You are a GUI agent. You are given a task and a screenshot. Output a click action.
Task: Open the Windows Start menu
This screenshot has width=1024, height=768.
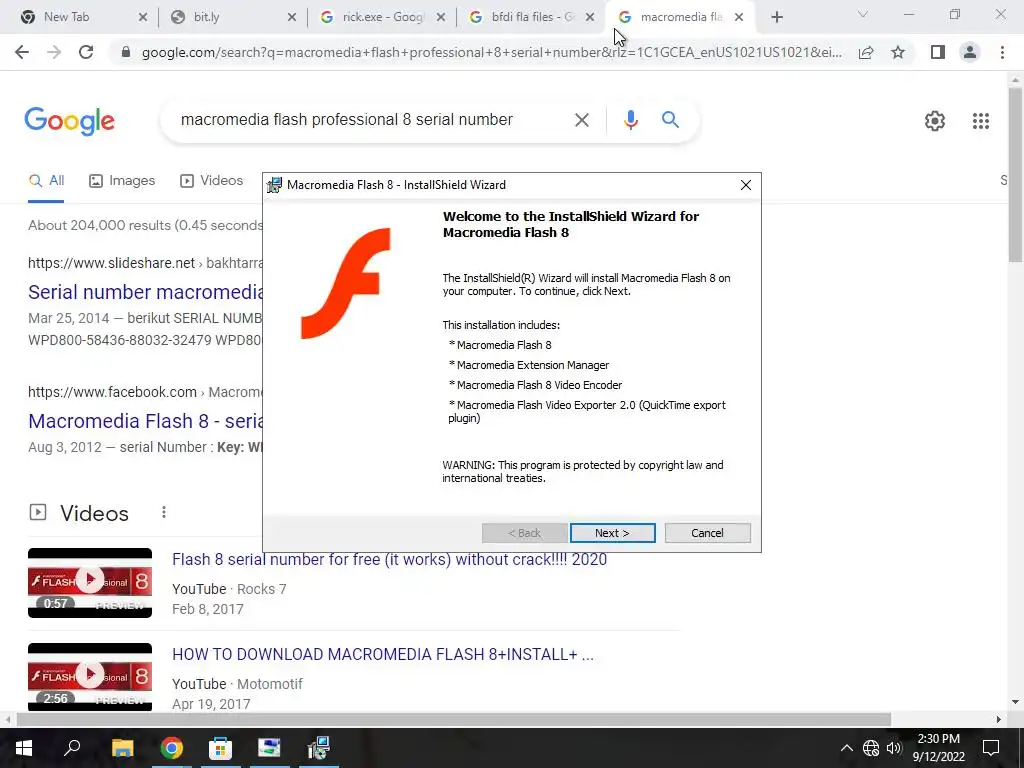pos(24,748)
